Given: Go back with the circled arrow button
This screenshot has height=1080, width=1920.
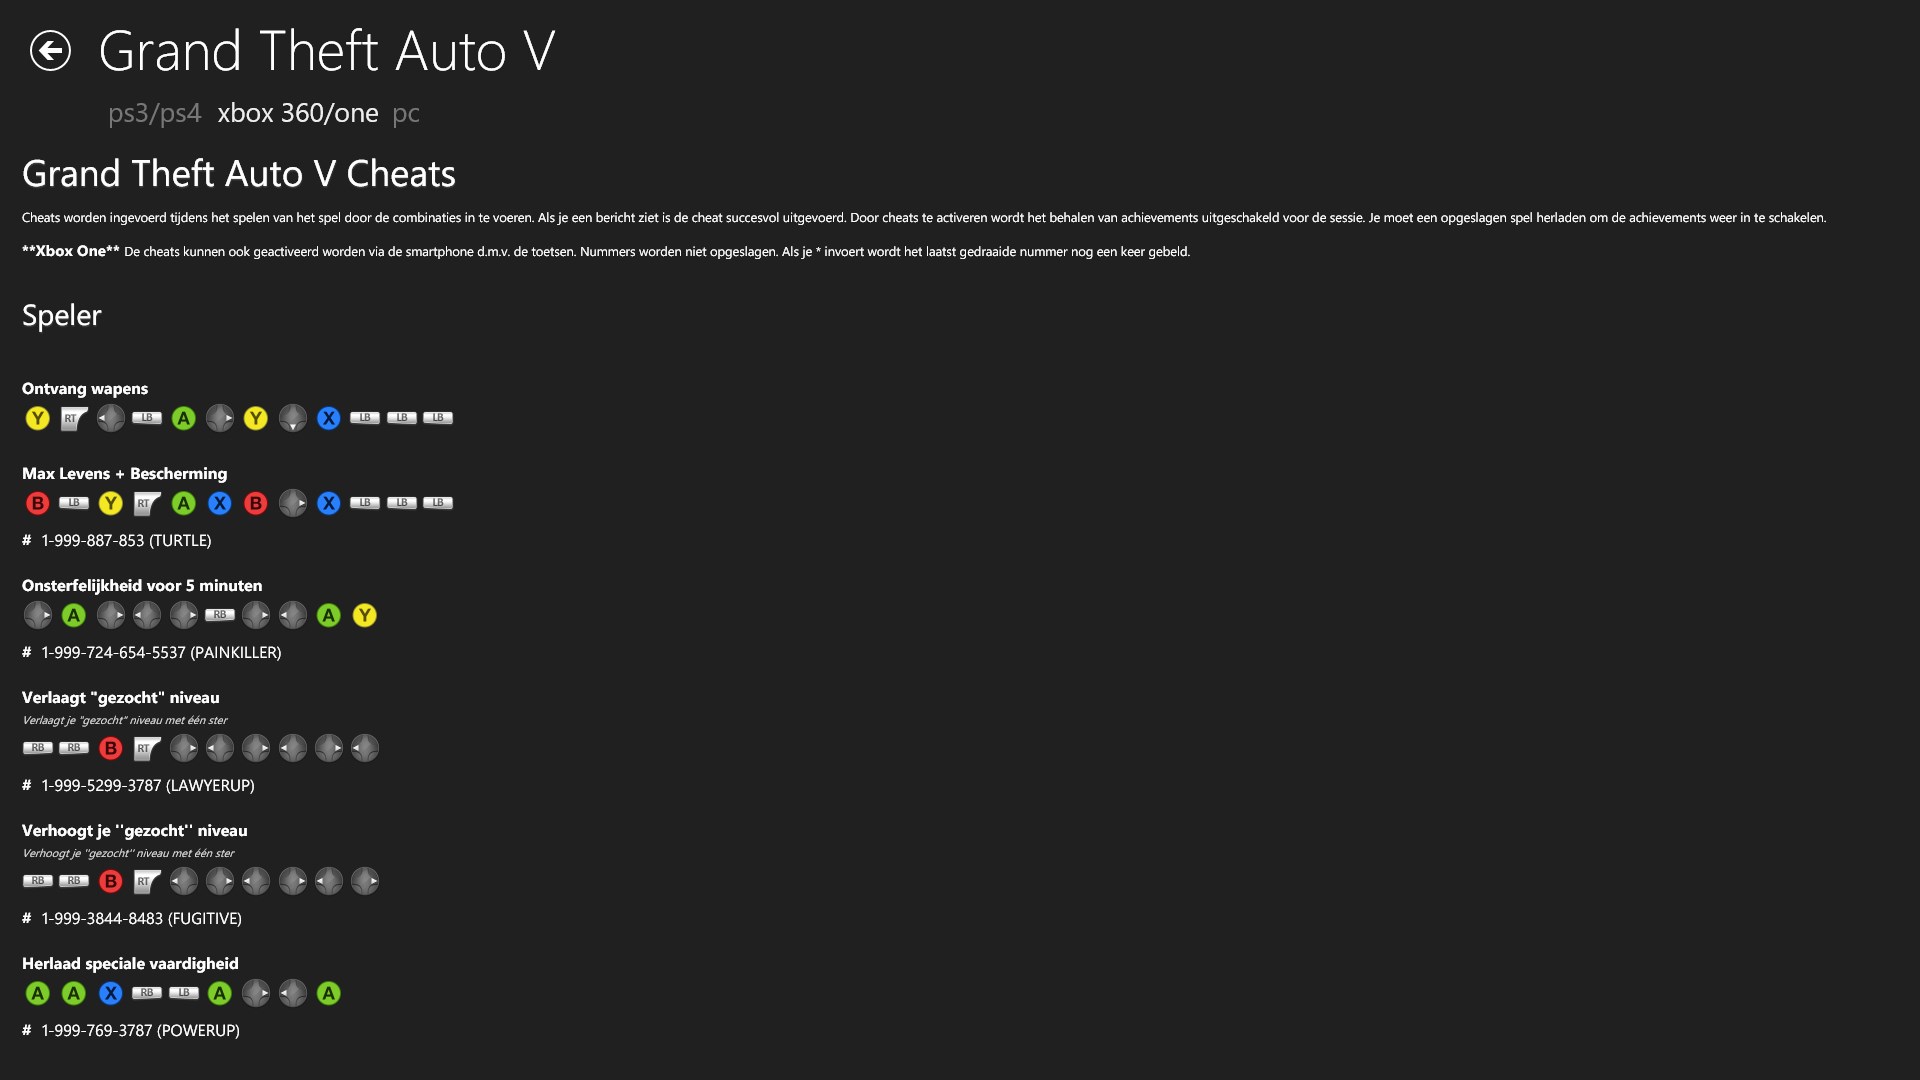Looking at the screenshot, I should pos(50,51).
